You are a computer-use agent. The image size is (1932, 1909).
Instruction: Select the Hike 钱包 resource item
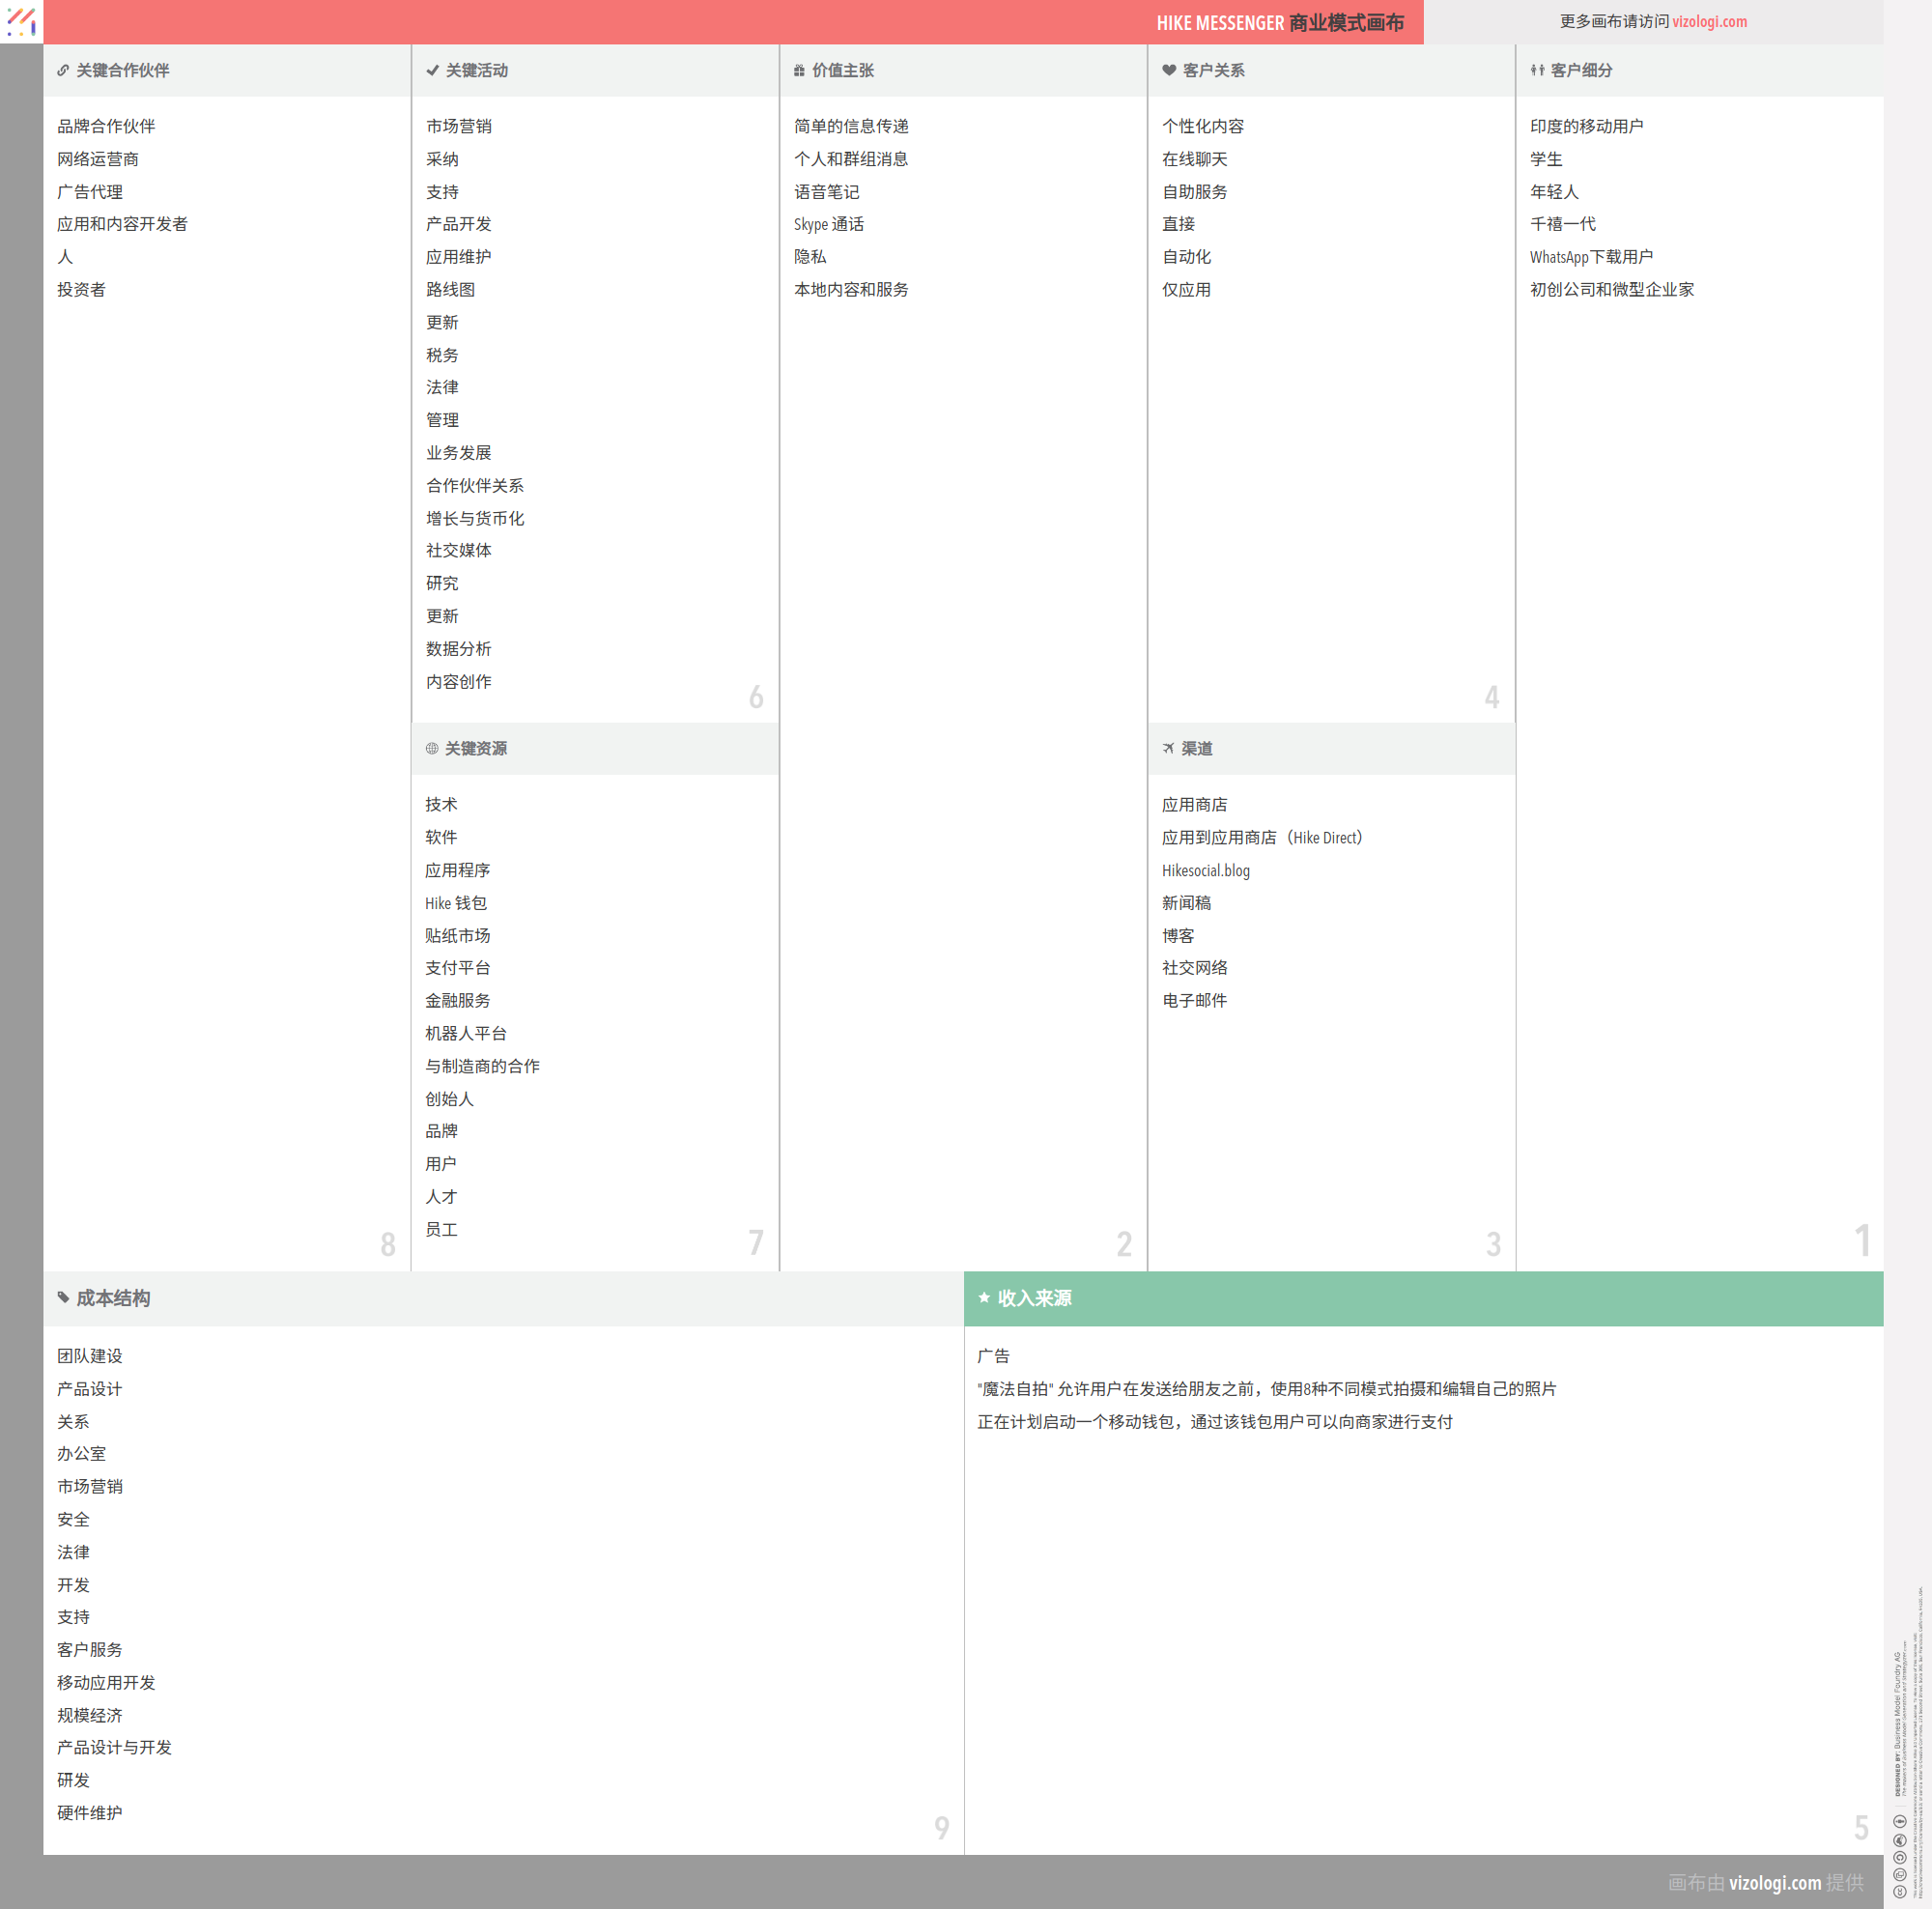[x=455, y=904]
